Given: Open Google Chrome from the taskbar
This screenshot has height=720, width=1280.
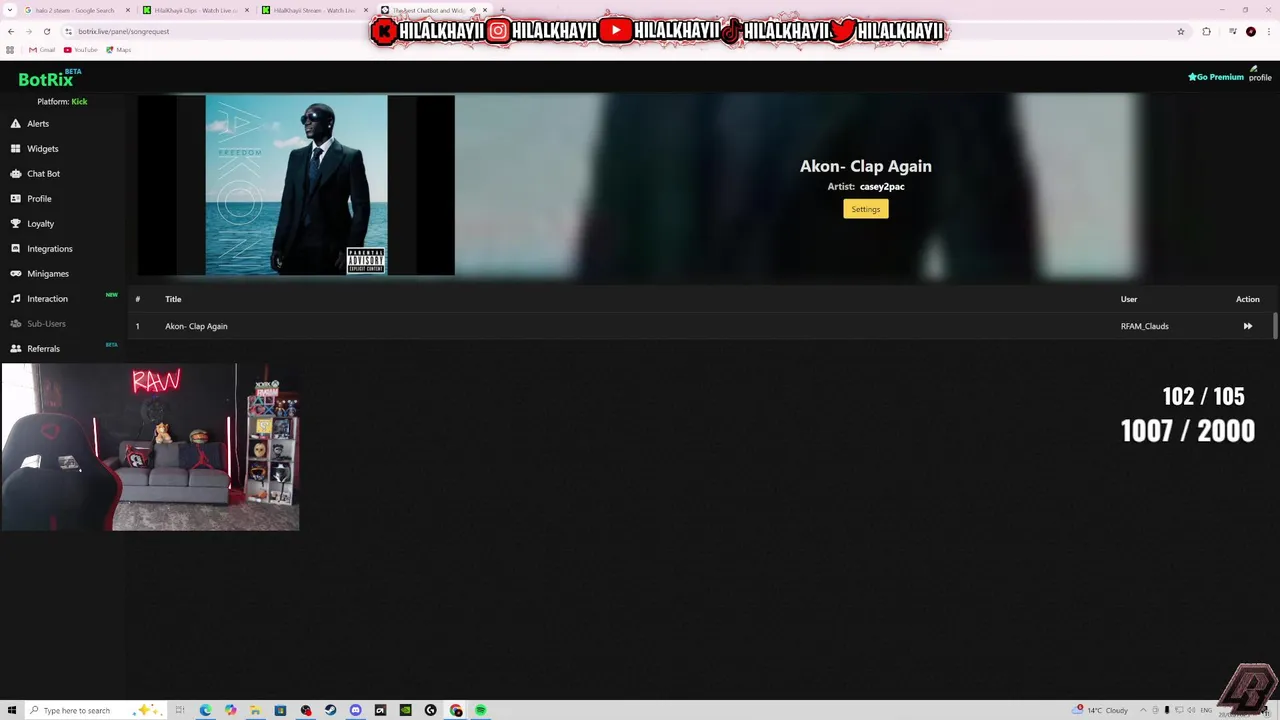Looking at the screenshot, I should point(456,710).
